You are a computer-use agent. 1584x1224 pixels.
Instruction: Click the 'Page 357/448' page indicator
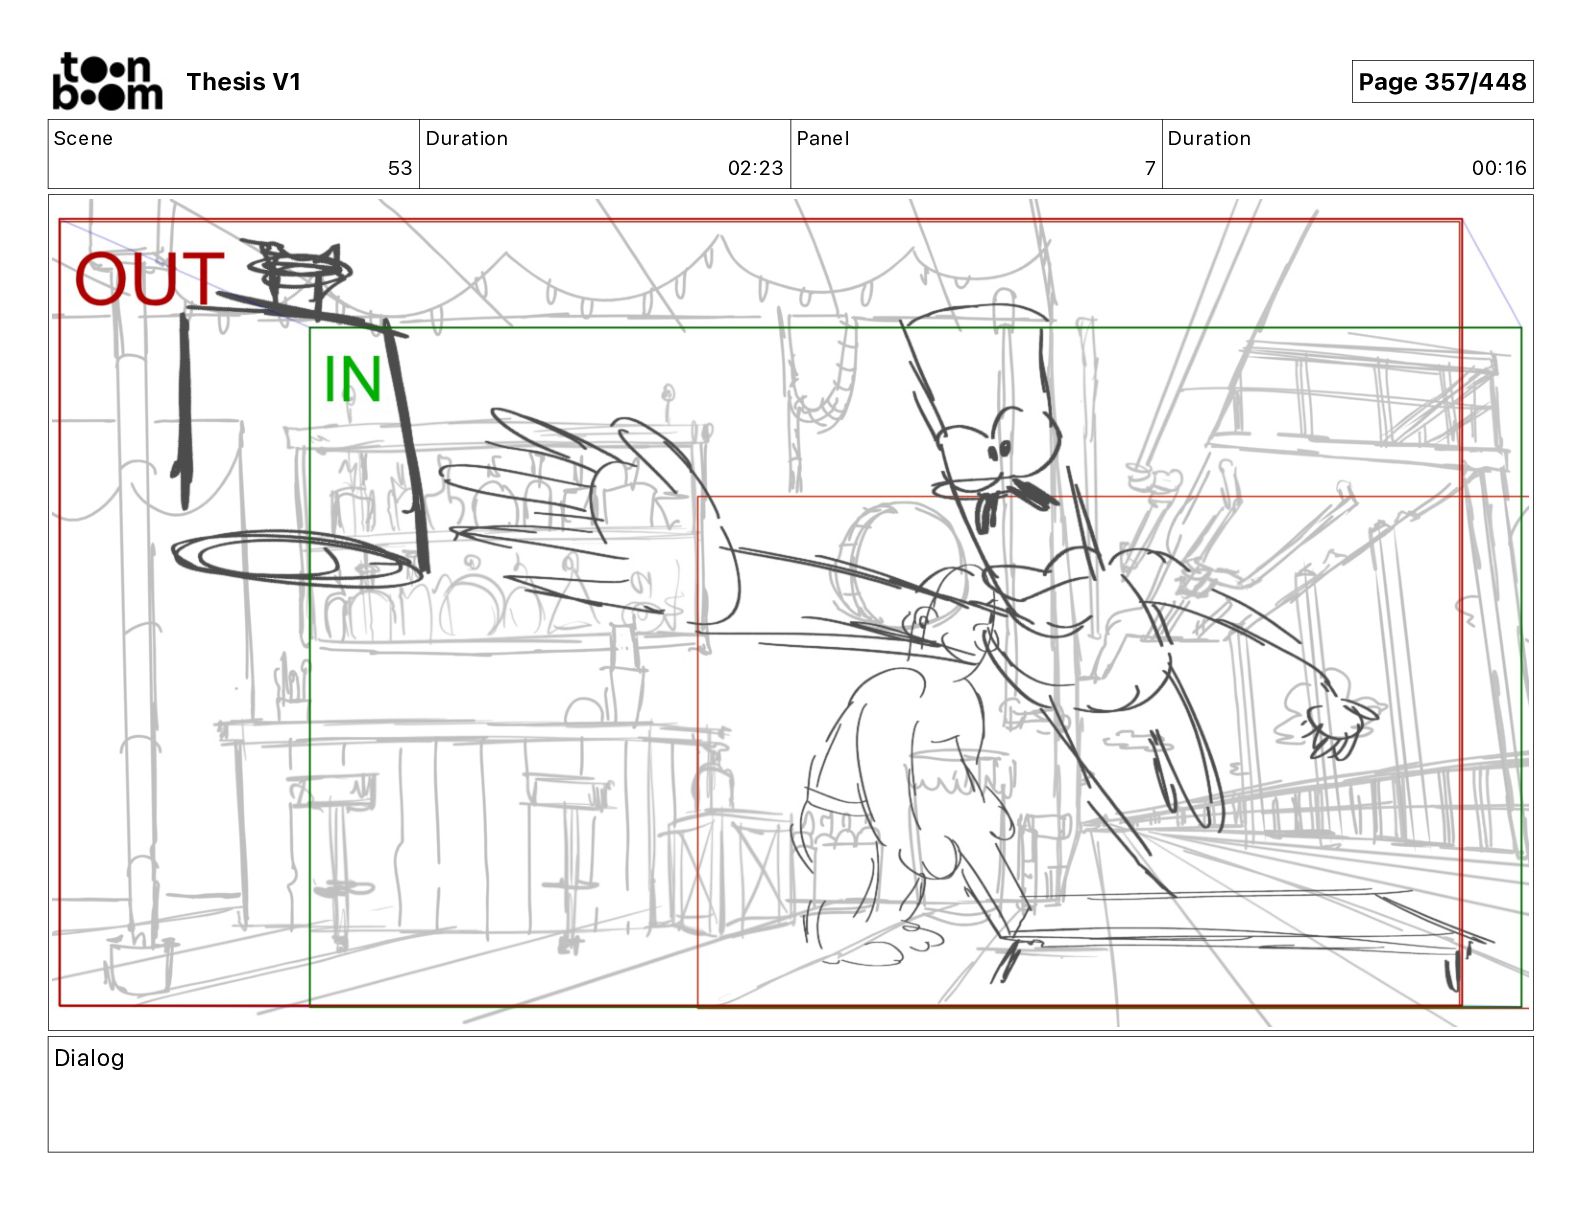(x=1442, y=82)
